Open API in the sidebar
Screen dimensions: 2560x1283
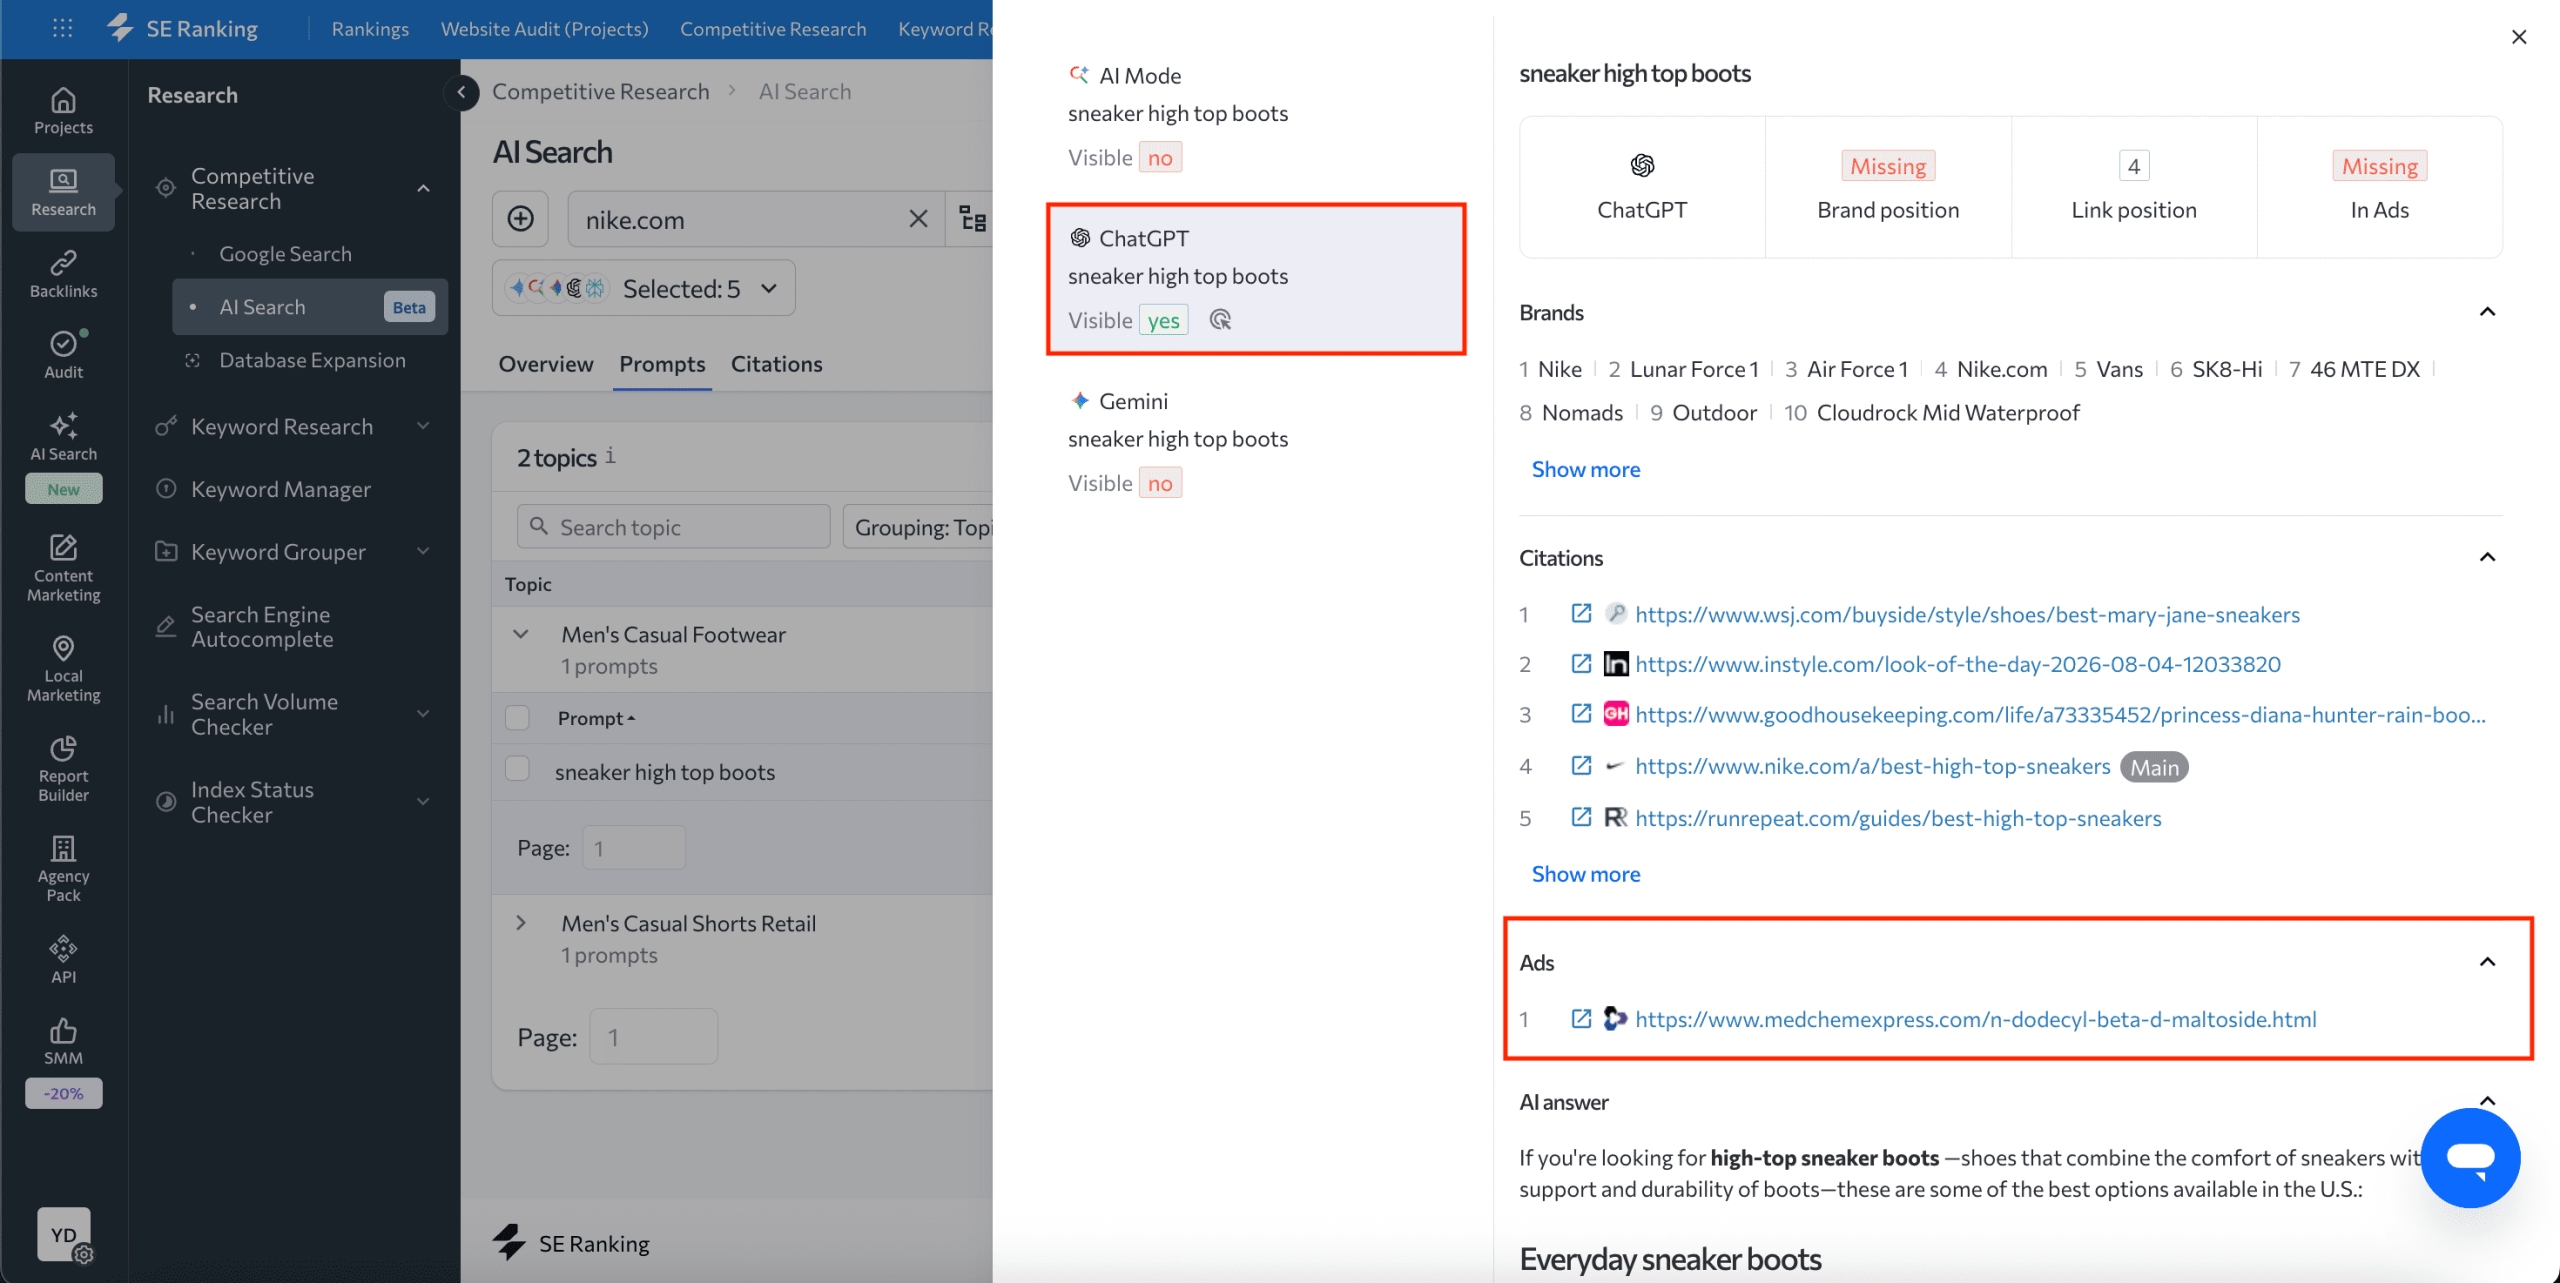[x=63, y=960]
